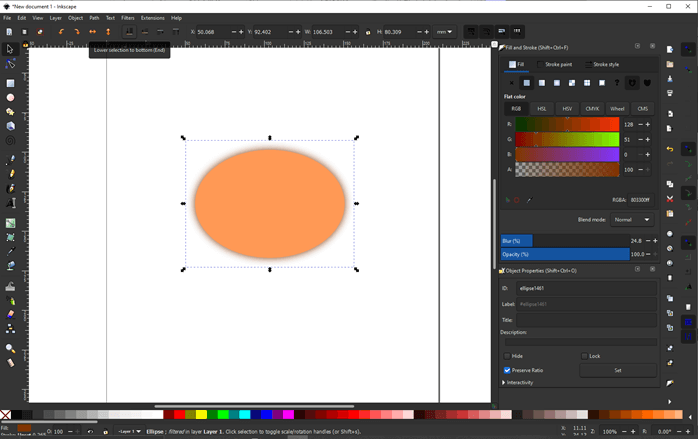This screenshot has width=698, height=439.
Task: Open the Blend mode dropdown
Action: 632,219
